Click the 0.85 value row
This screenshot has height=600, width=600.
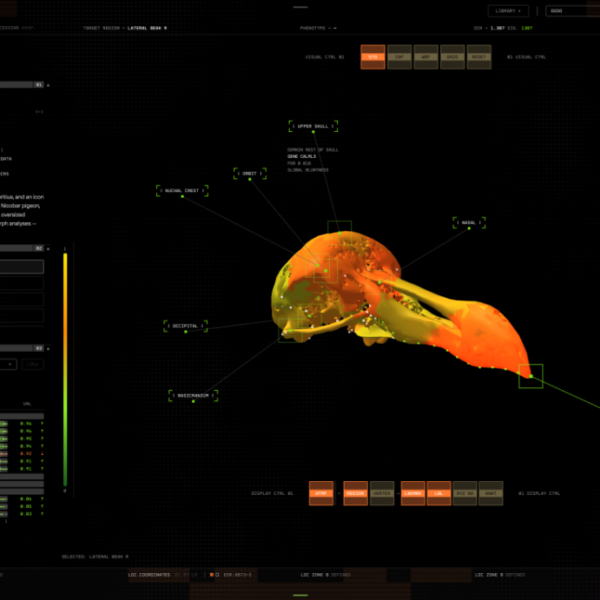click(x=22, y=507)
